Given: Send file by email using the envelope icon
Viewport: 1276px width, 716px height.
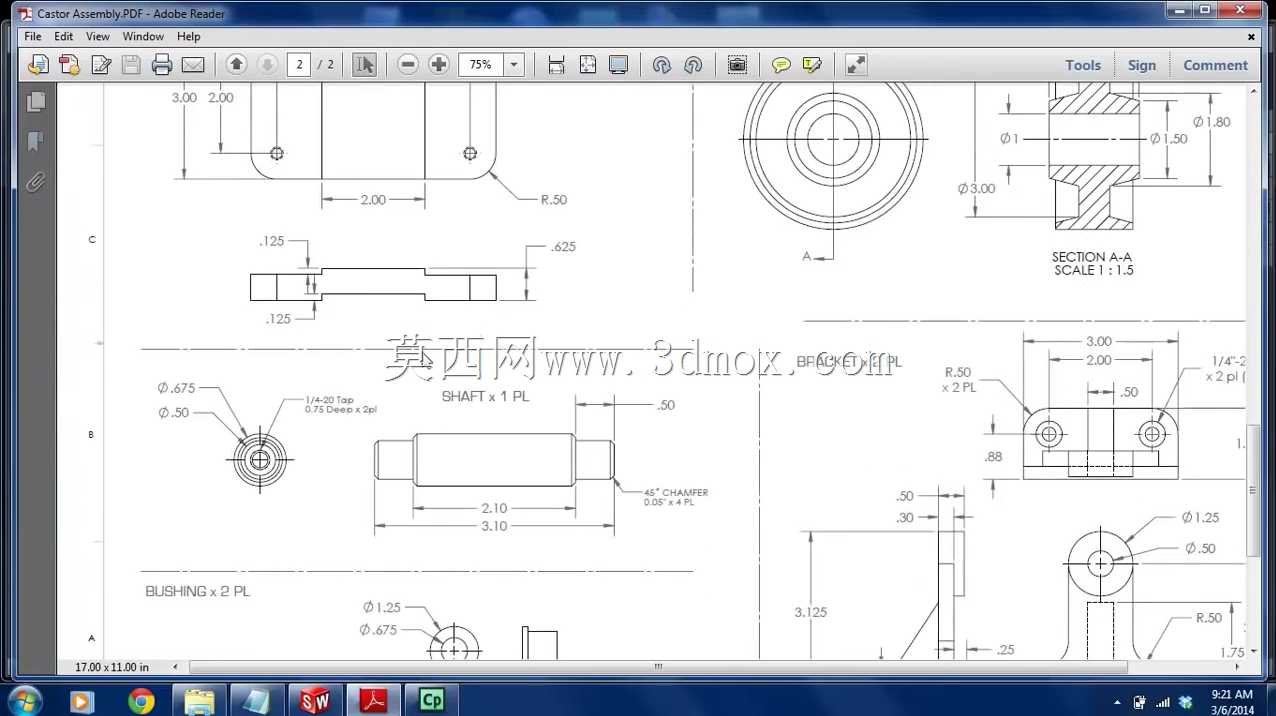Looking at the screenshot, I should point(193,65).
